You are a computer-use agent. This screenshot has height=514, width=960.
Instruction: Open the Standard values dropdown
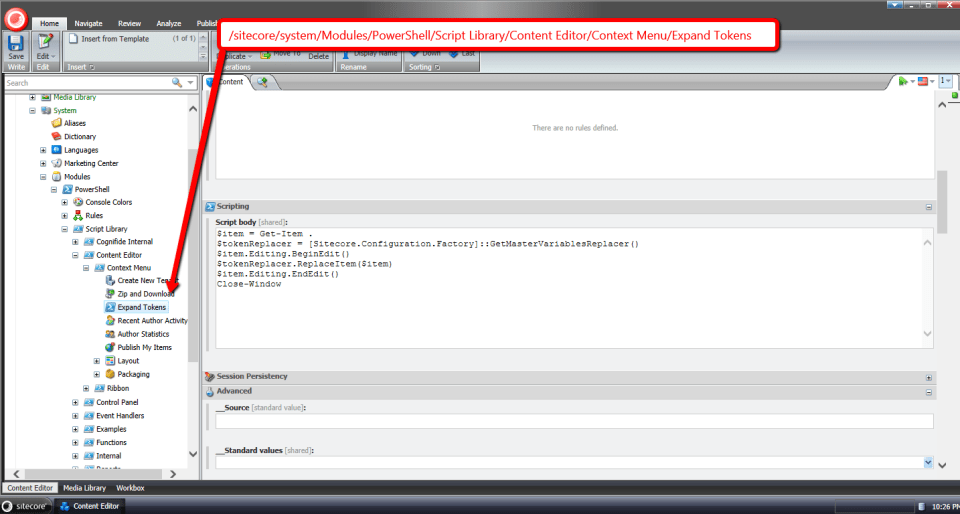click(928, 462)
